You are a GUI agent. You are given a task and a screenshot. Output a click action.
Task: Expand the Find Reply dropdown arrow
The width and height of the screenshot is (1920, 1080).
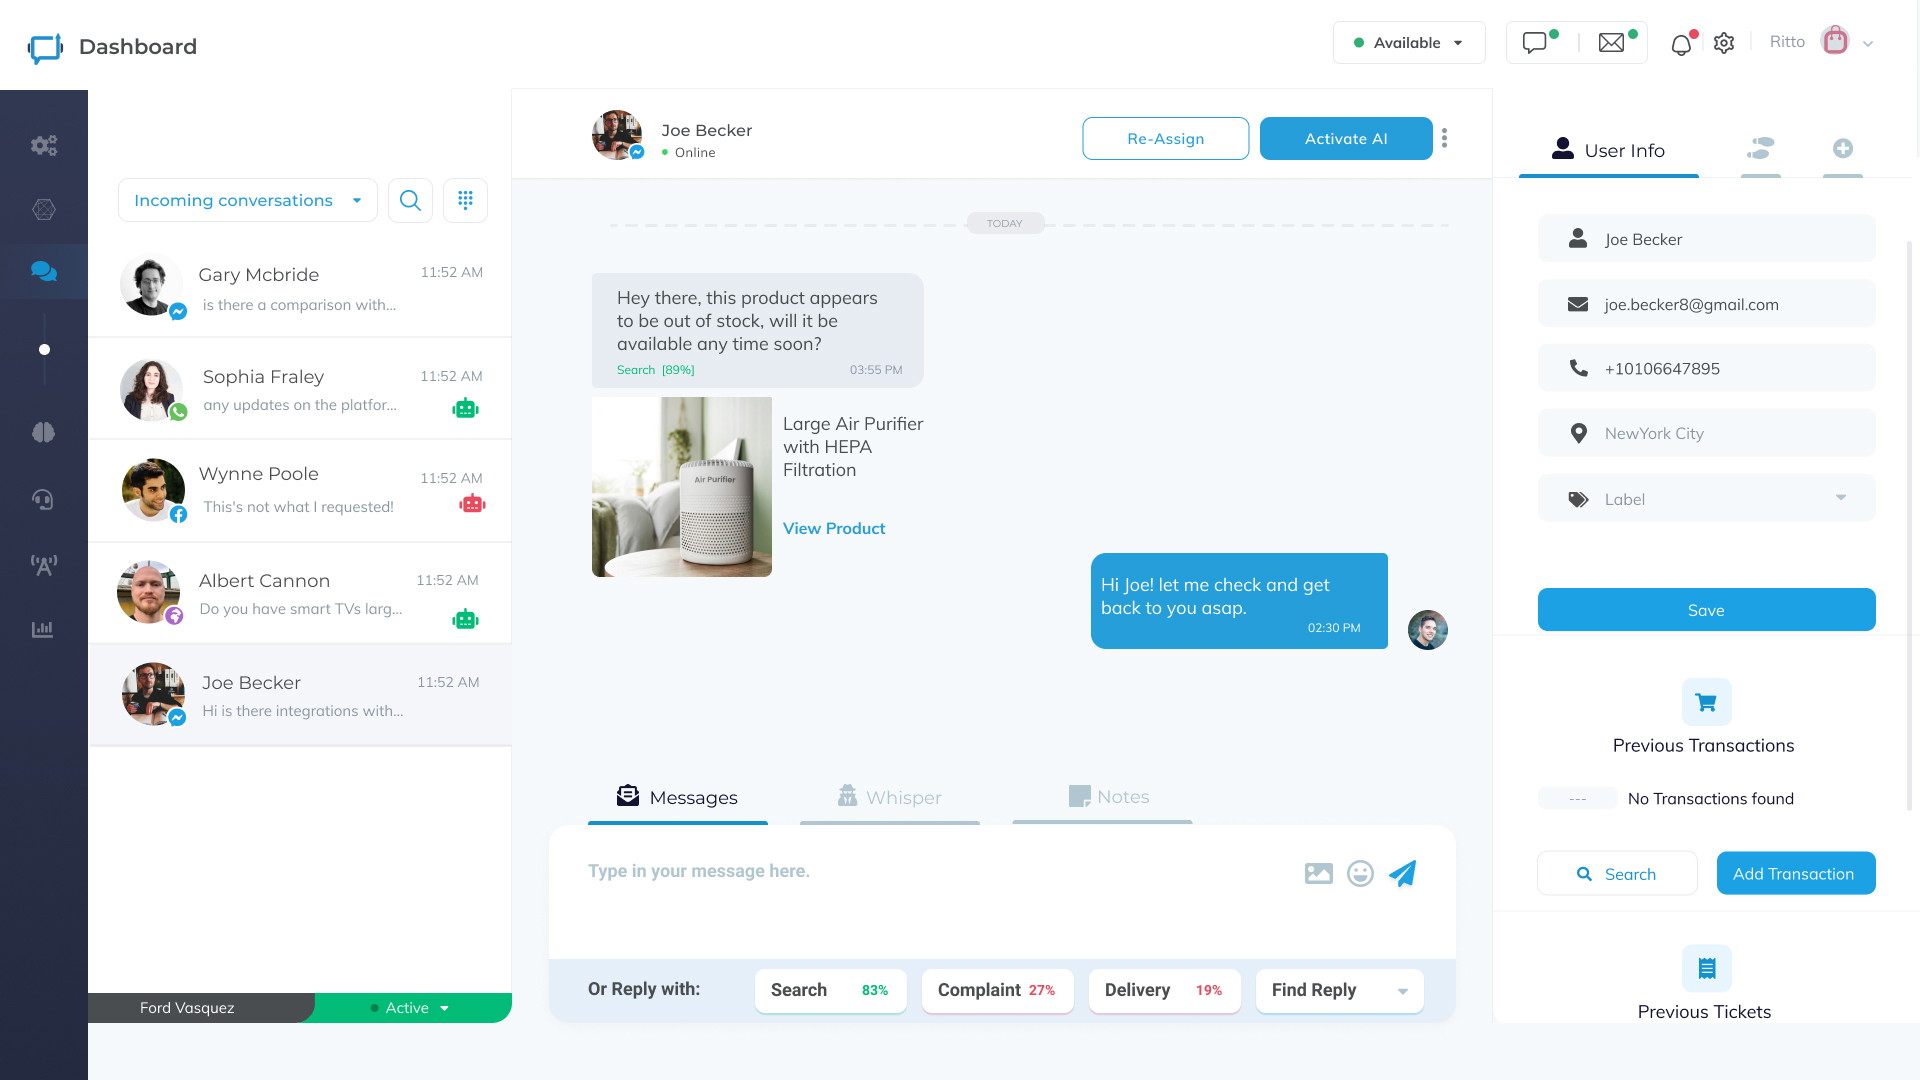click(x=1402, y=989)
